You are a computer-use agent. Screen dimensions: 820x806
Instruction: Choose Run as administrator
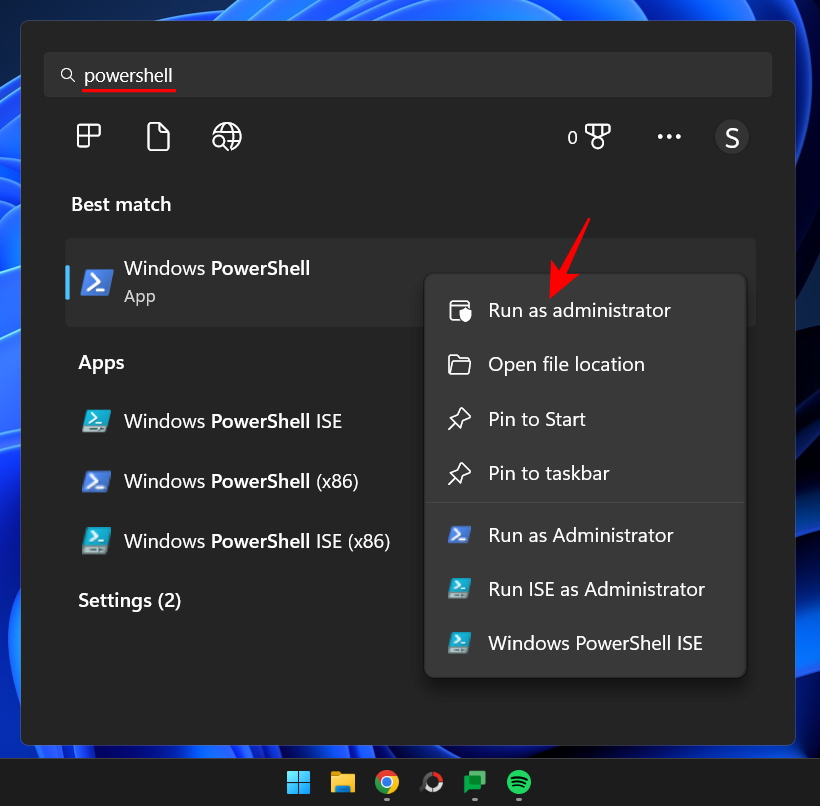578,310
